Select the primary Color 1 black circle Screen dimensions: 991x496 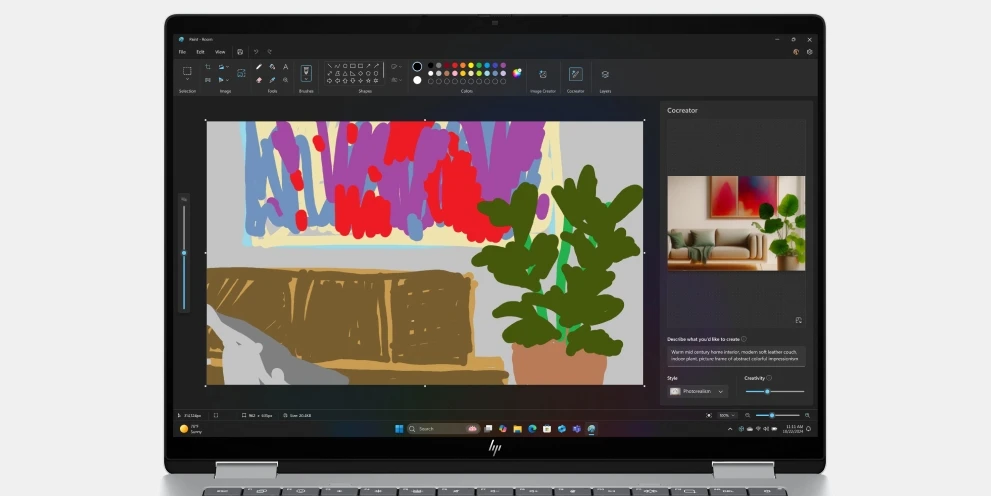[417, 66]
